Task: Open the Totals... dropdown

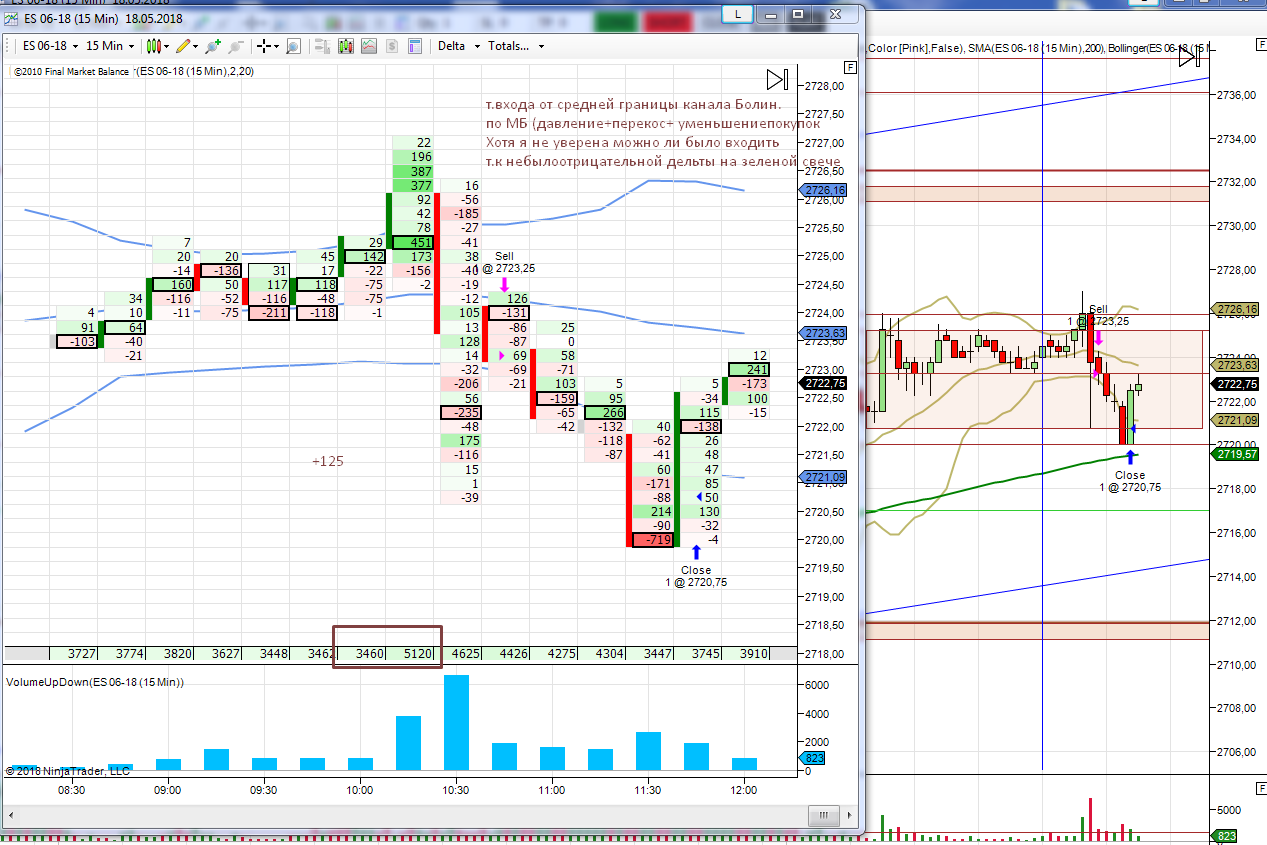Action: 516,46
